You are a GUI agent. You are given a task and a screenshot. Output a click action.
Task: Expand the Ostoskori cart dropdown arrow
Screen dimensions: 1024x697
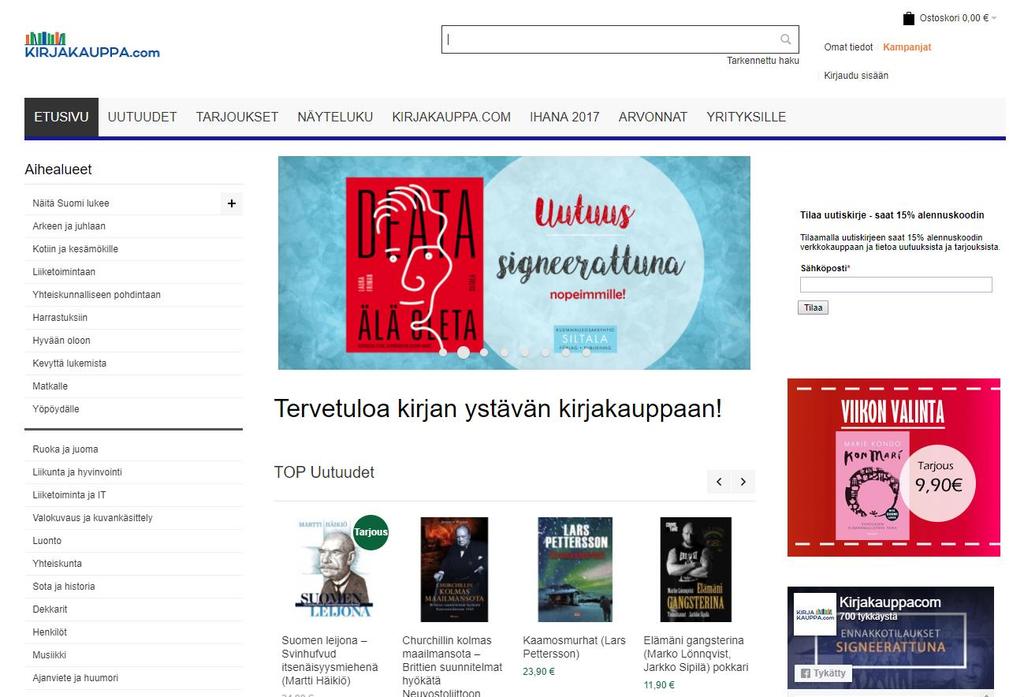coord(994,18)
